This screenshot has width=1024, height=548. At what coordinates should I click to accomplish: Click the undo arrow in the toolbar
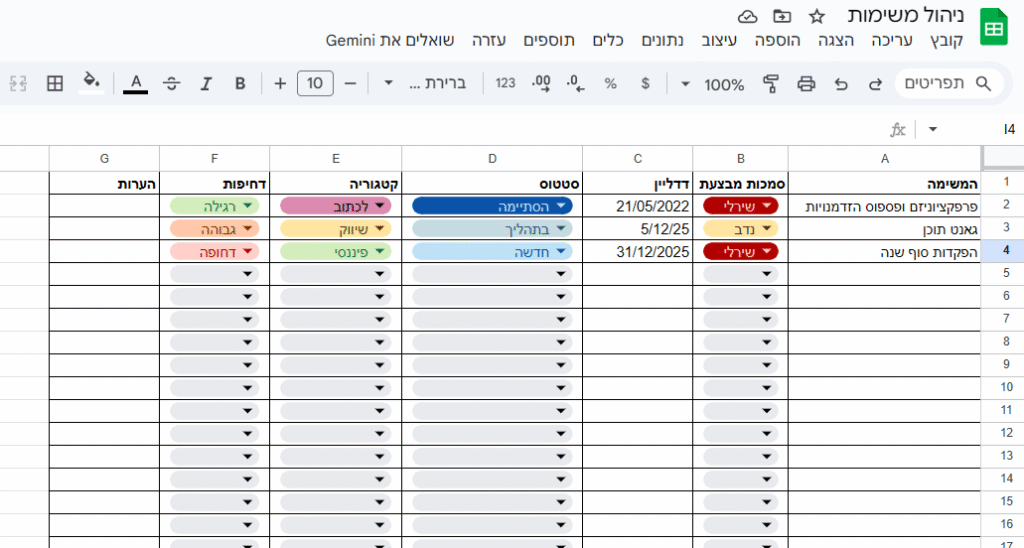click(841, 84)
